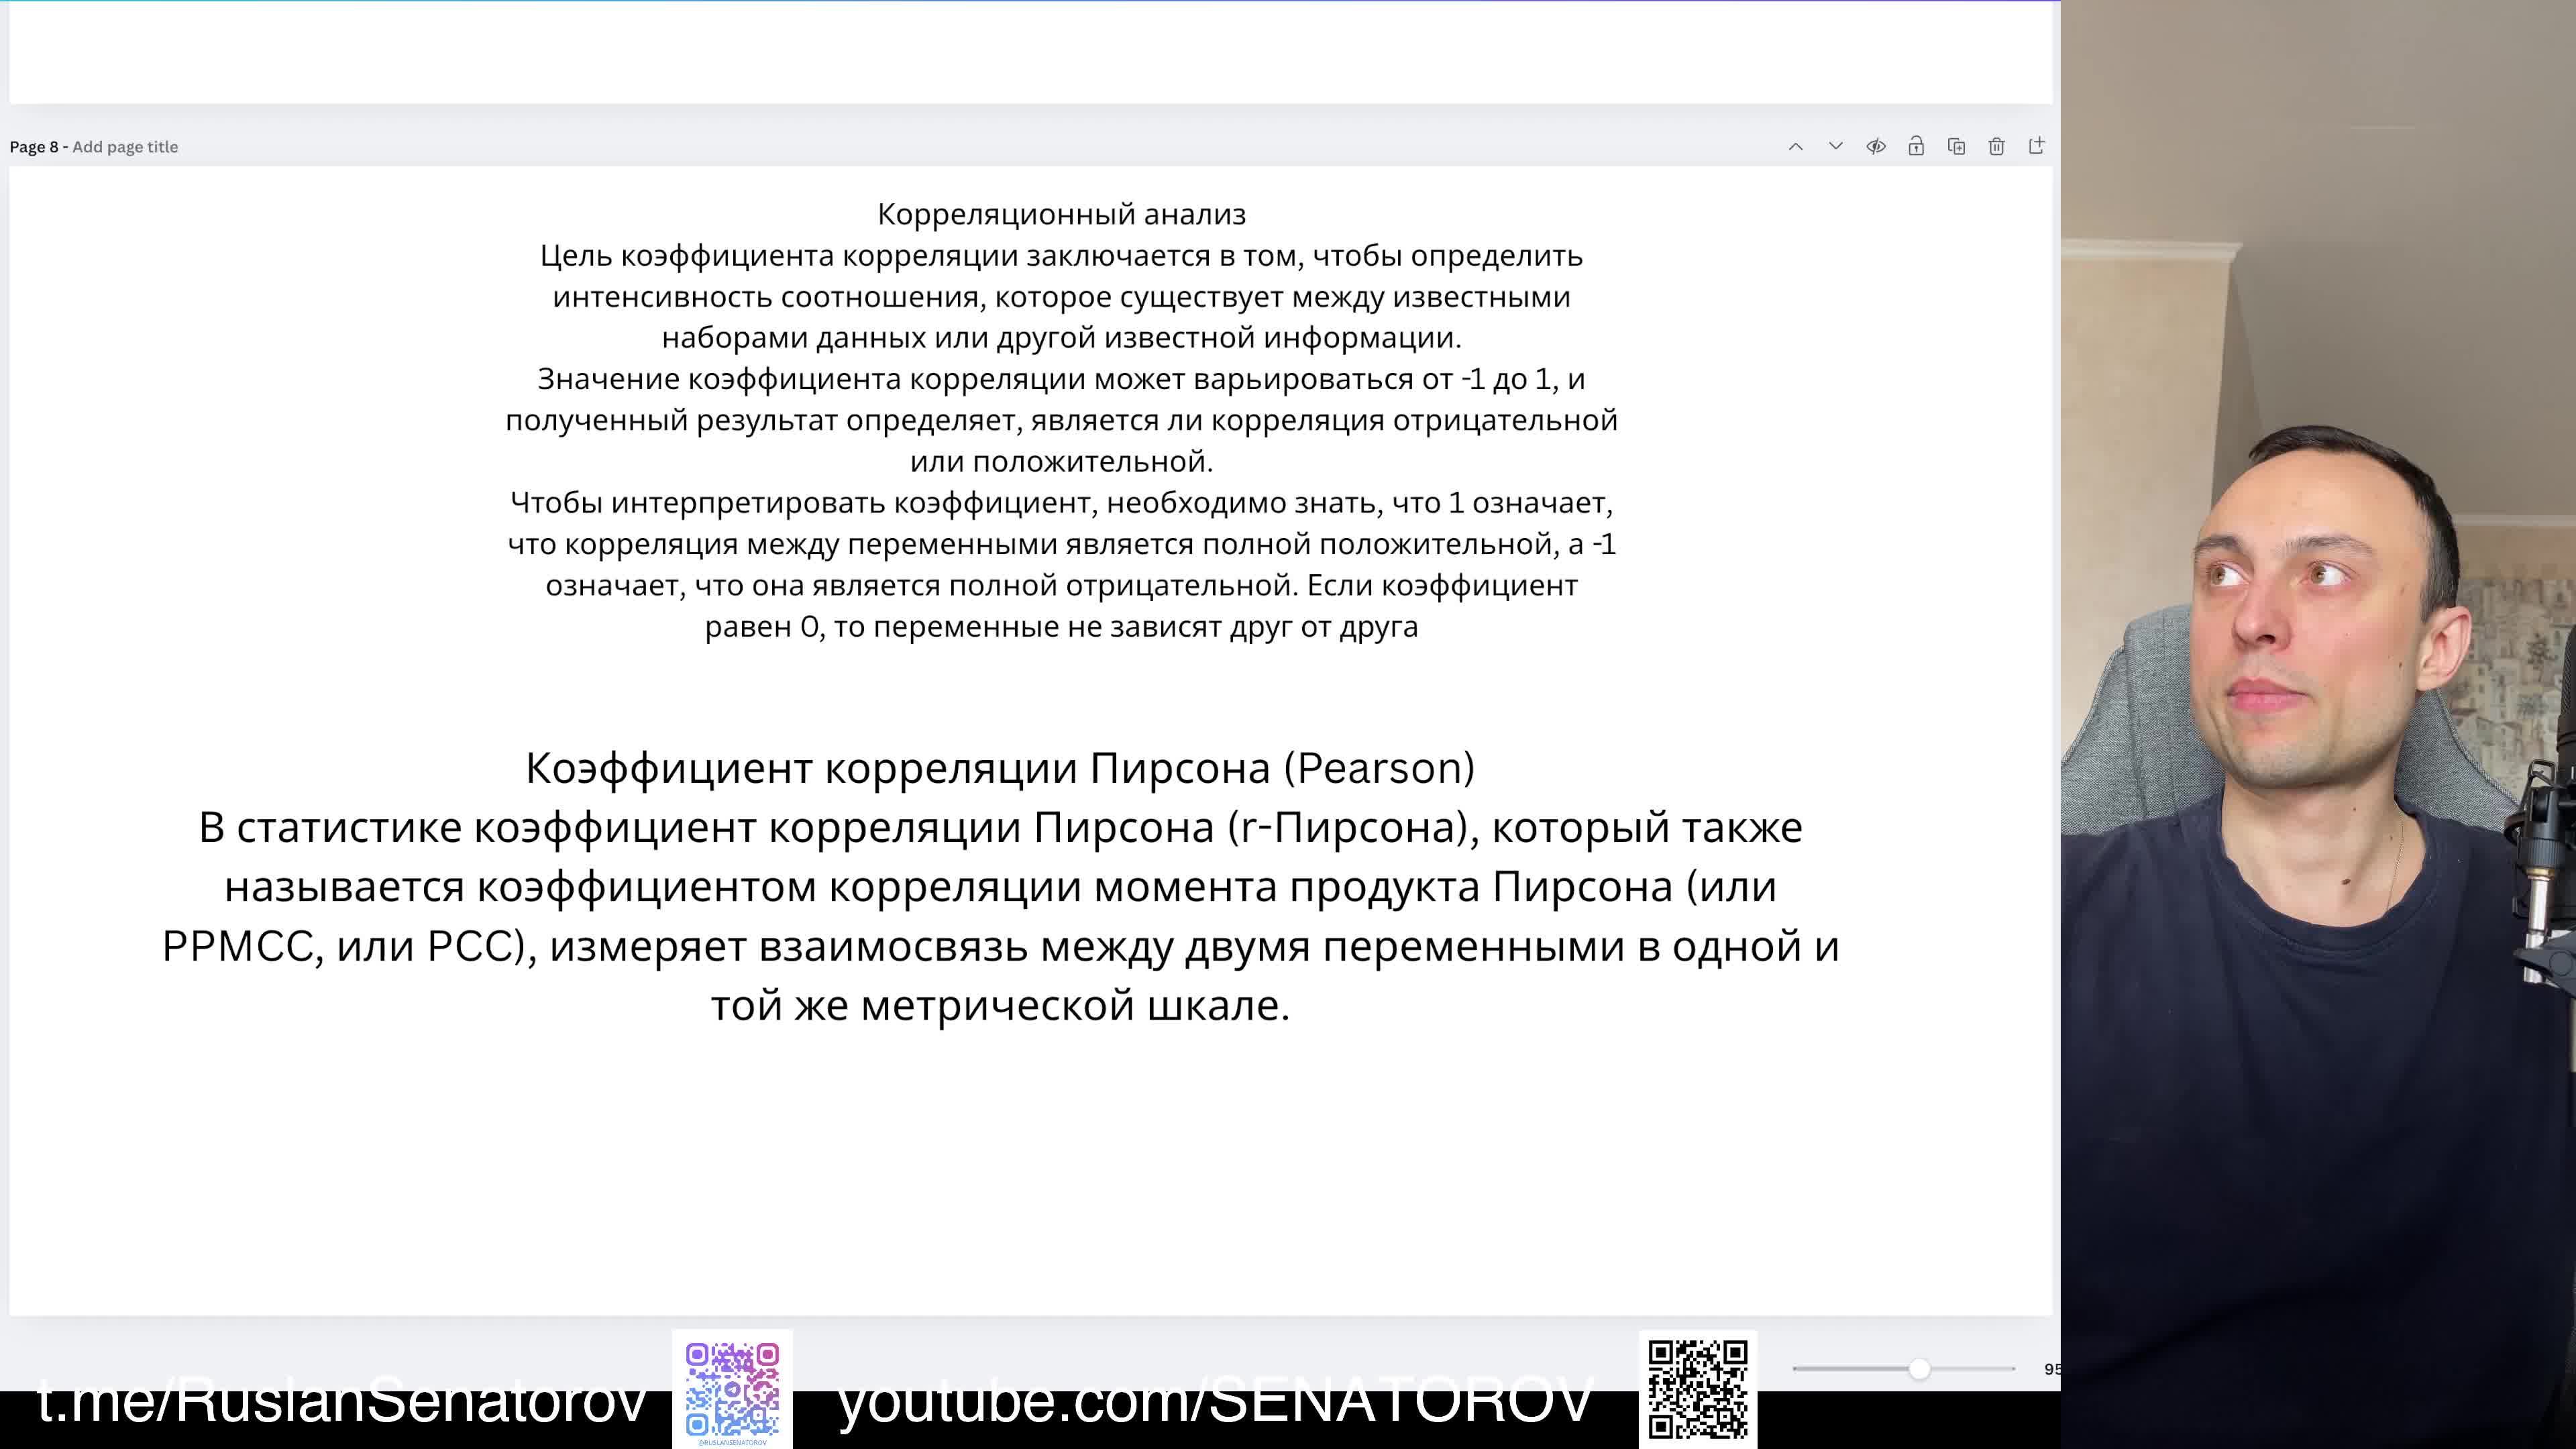
Task: Click the paragraph starting with В статистике
Action: click(1000, 915)
